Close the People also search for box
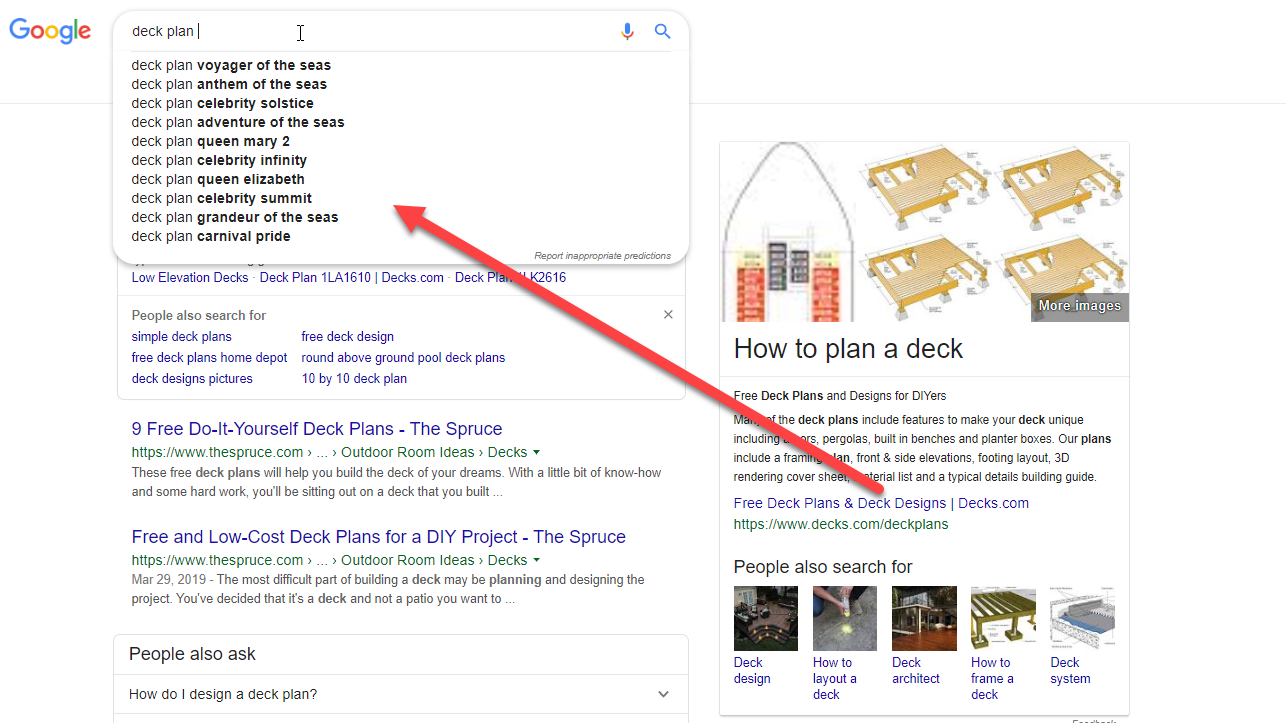Screen dimensions: 1286x723 point(668,315)
